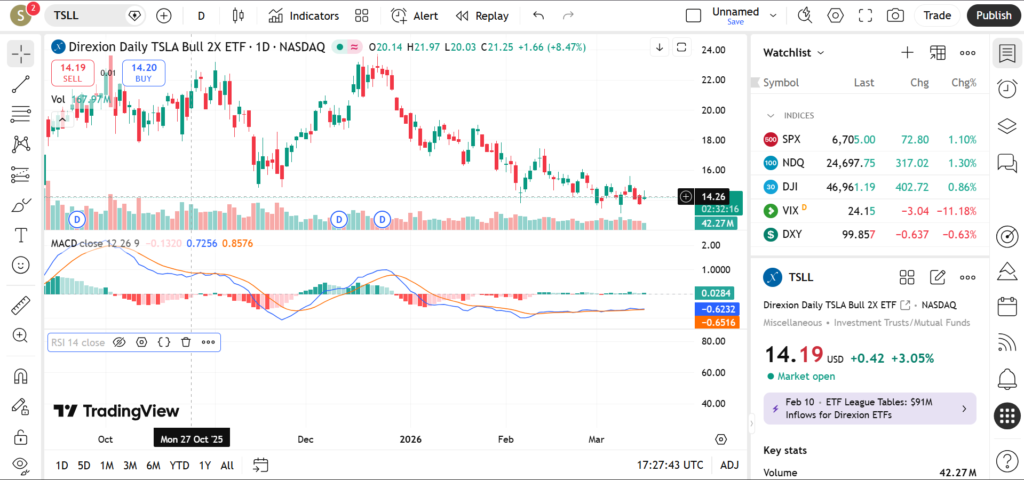
Task: Click the red SELL price button
Action: 73,73
